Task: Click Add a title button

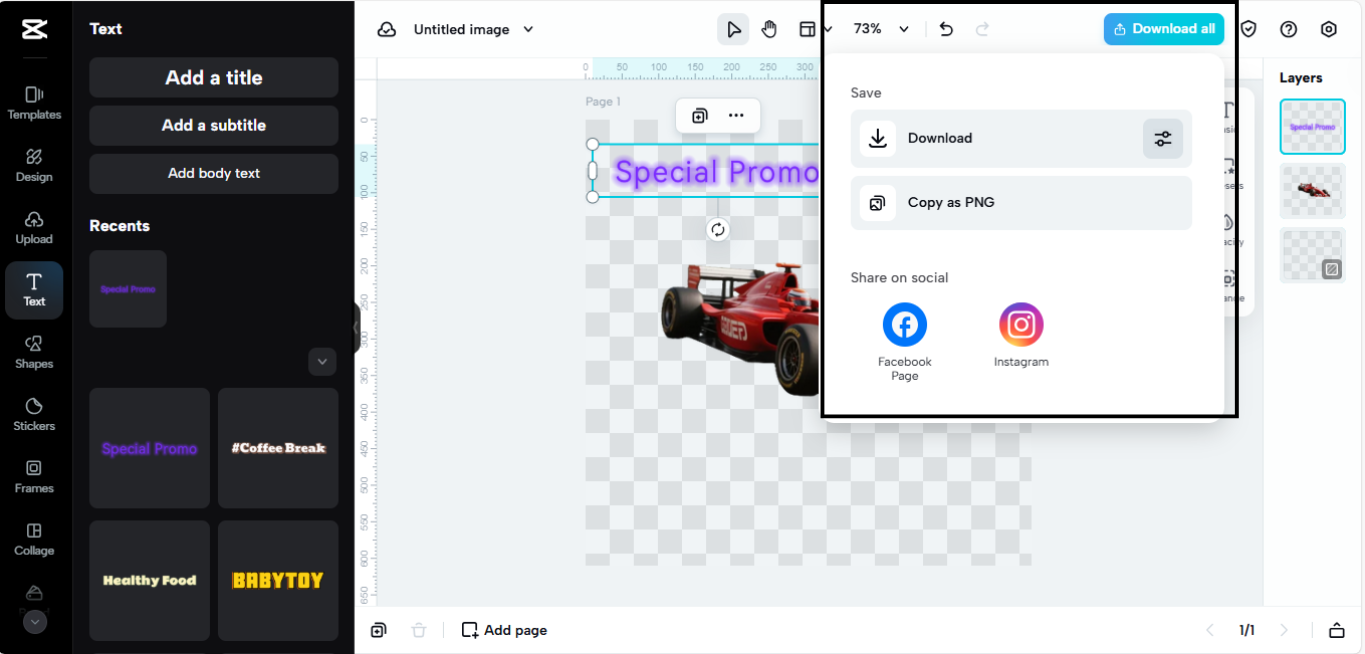Action: 214,77
